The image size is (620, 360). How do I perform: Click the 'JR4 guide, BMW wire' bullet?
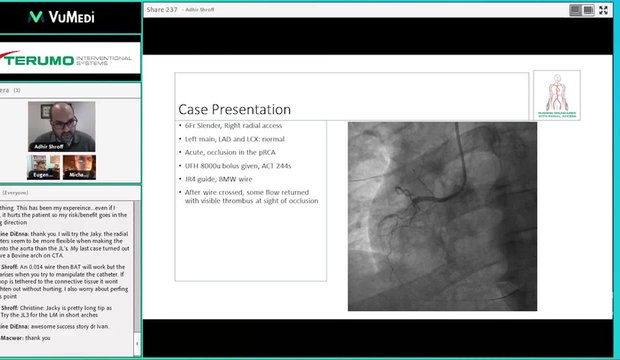coord(218,179)
